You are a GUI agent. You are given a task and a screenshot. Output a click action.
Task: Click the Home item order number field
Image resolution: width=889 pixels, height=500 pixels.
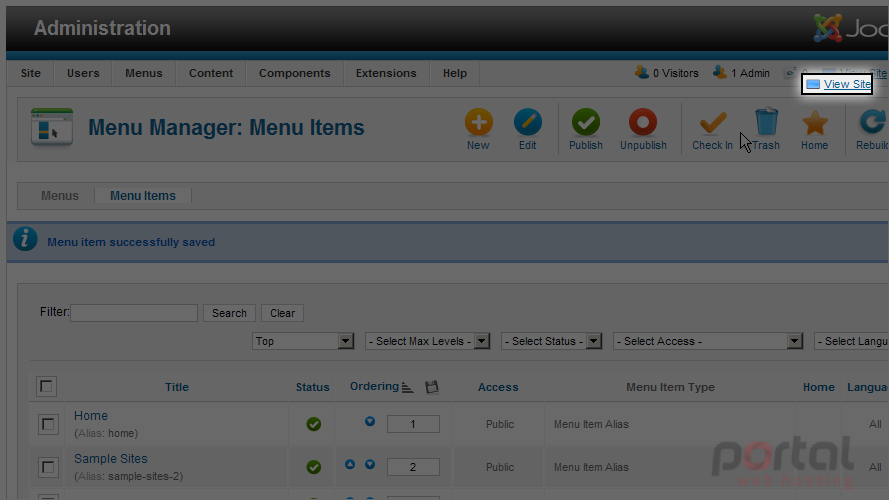413,424
